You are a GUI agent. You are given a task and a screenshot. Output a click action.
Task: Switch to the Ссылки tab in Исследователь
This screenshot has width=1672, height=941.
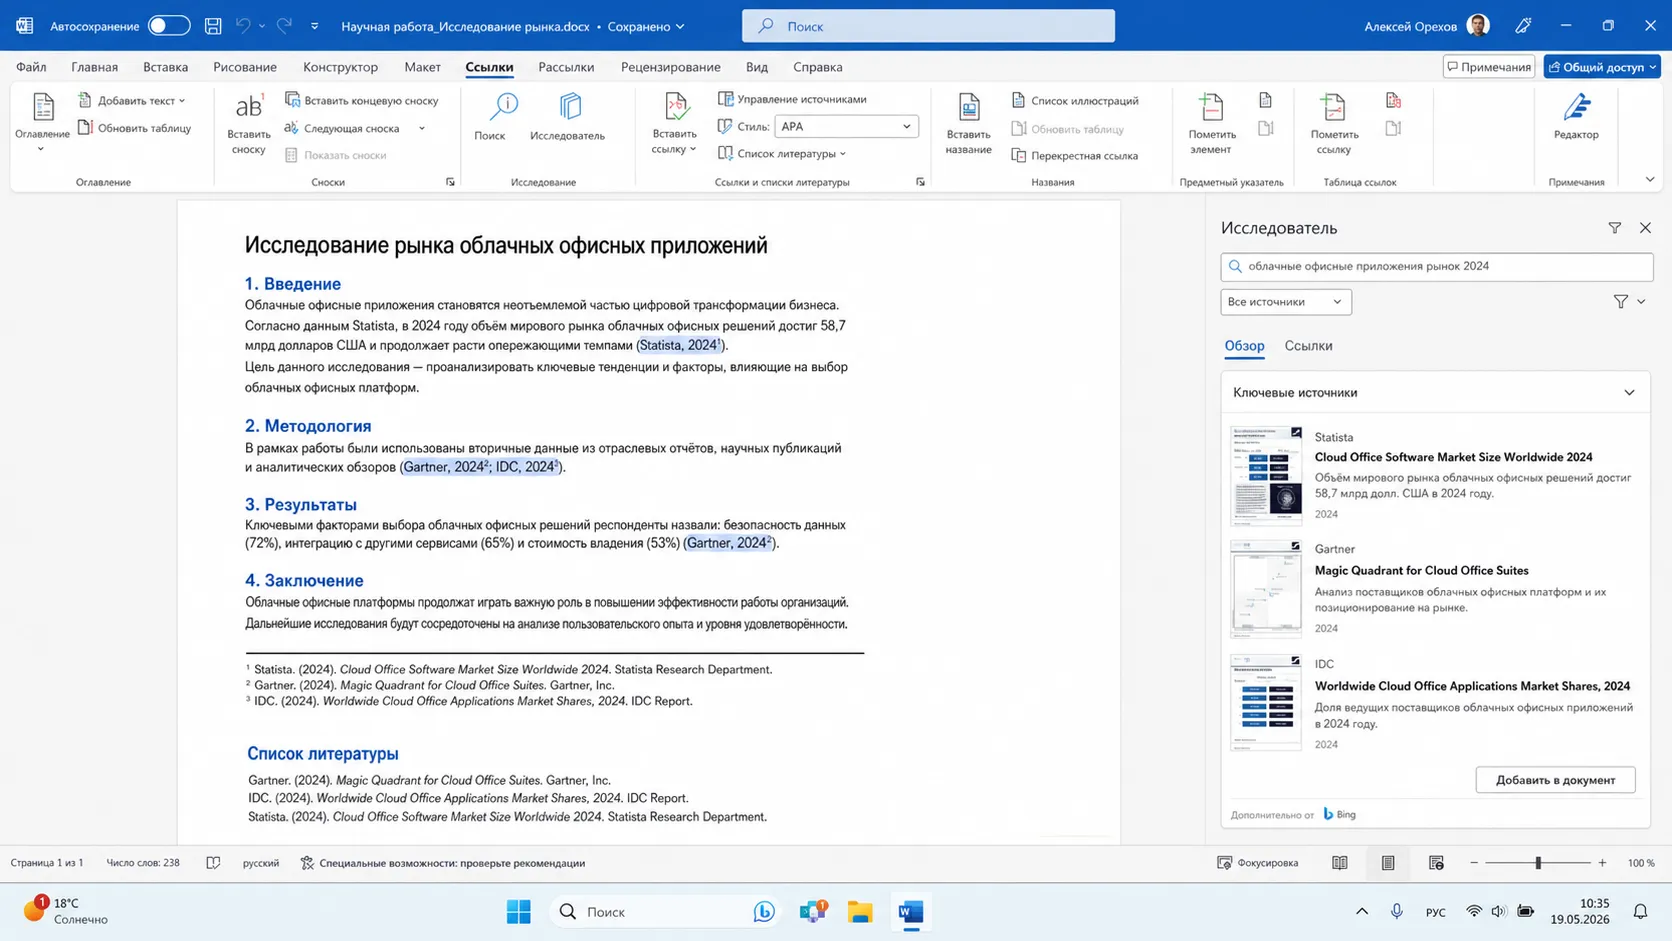(1308, 346)
